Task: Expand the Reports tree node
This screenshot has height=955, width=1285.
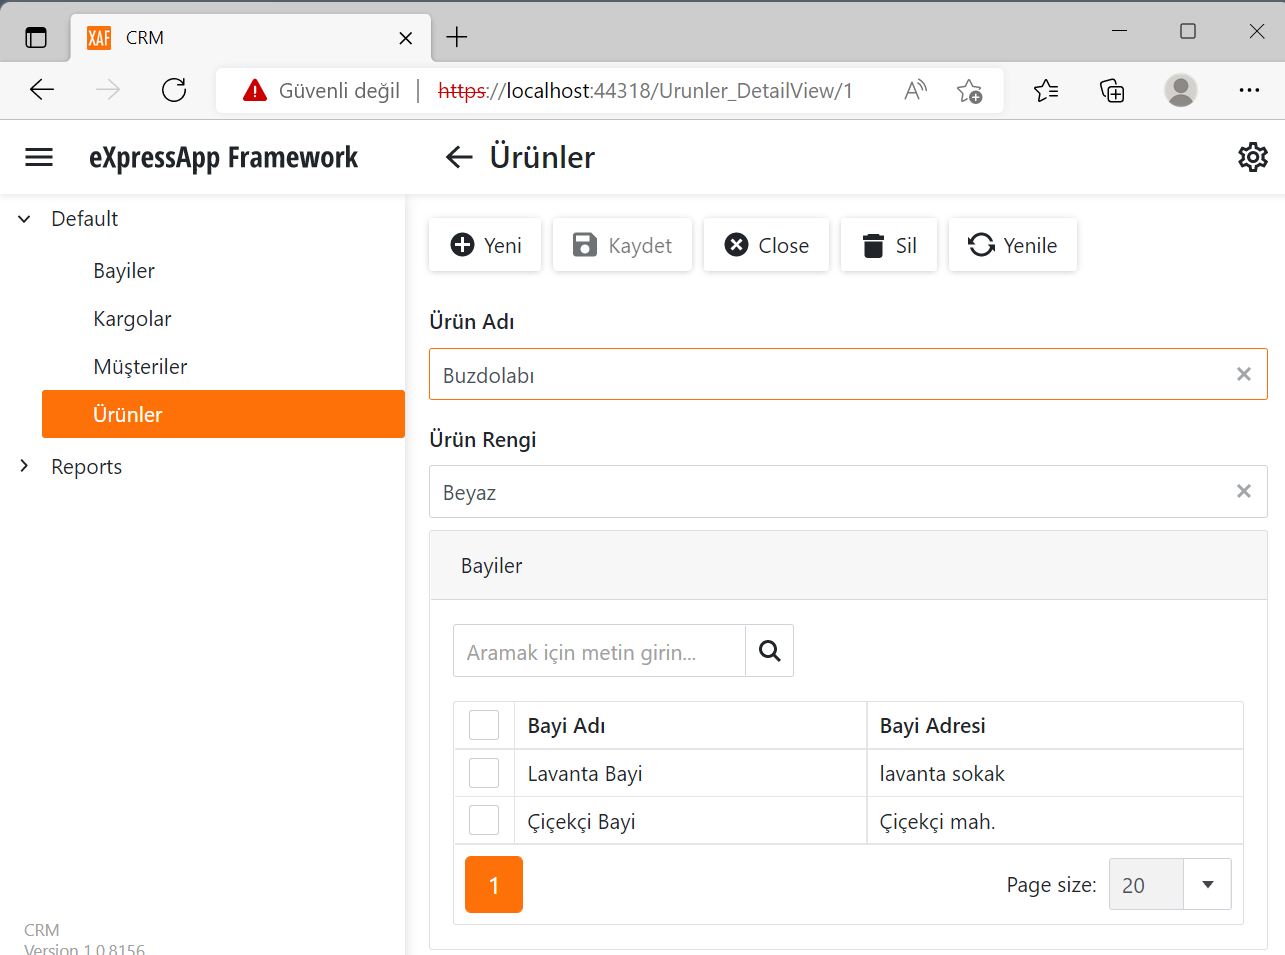Action: 23,465
